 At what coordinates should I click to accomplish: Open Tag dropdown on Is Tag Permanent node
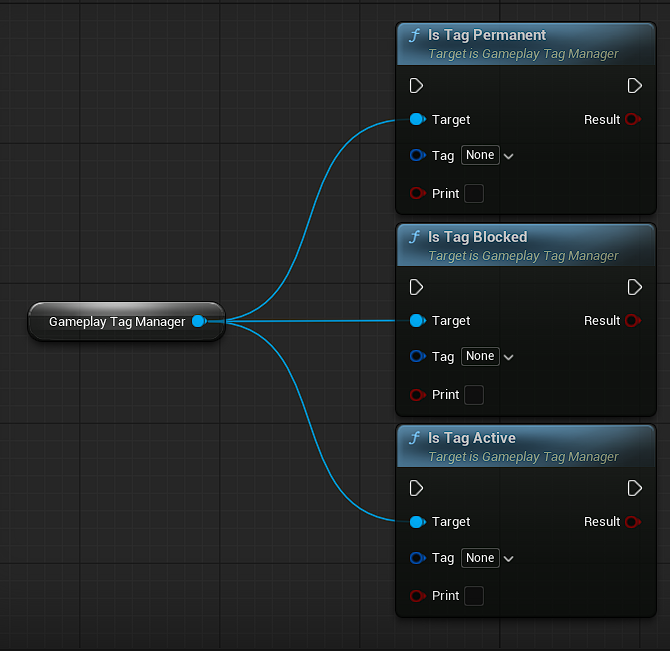point(488,156)
